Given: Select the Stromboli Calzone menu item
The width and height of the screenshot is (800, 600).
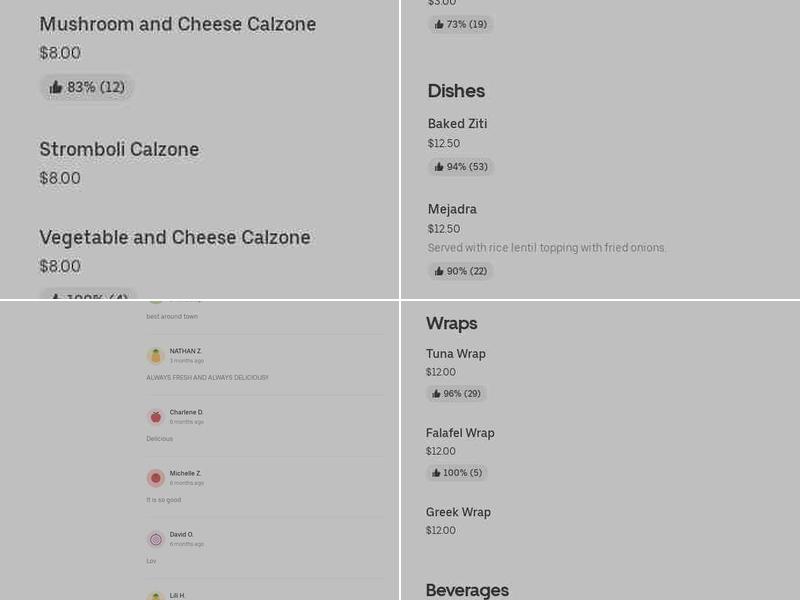Looking at the screenshot, I should coord(119,149).
